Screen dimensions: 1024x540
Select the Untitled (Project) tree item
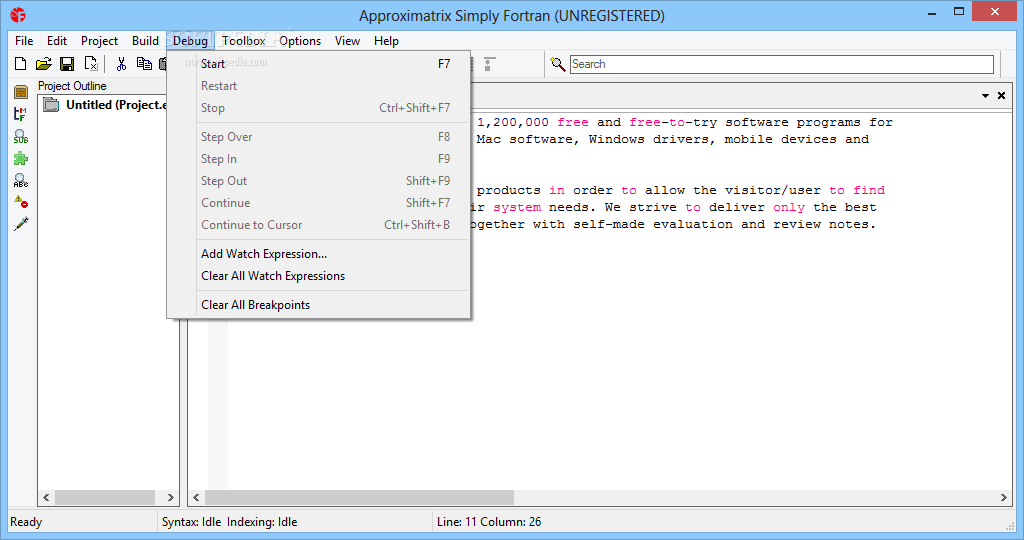117,104
